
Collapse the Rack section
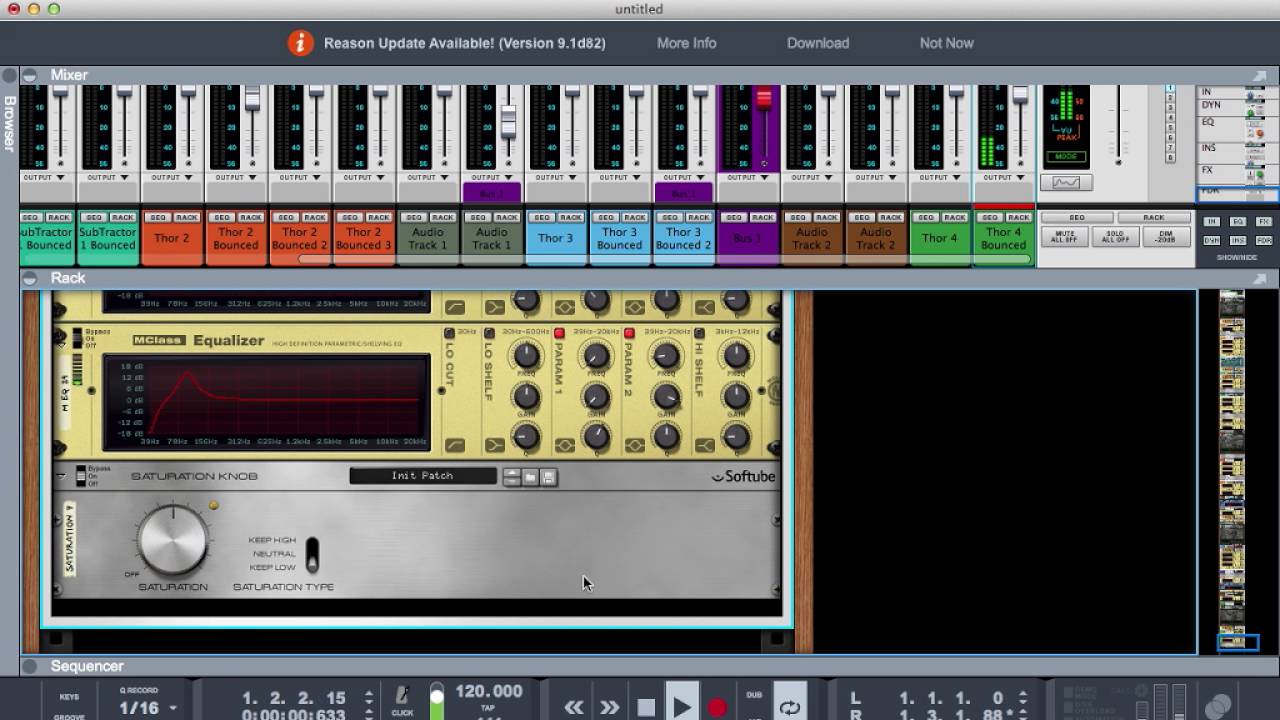click(30, 278)
